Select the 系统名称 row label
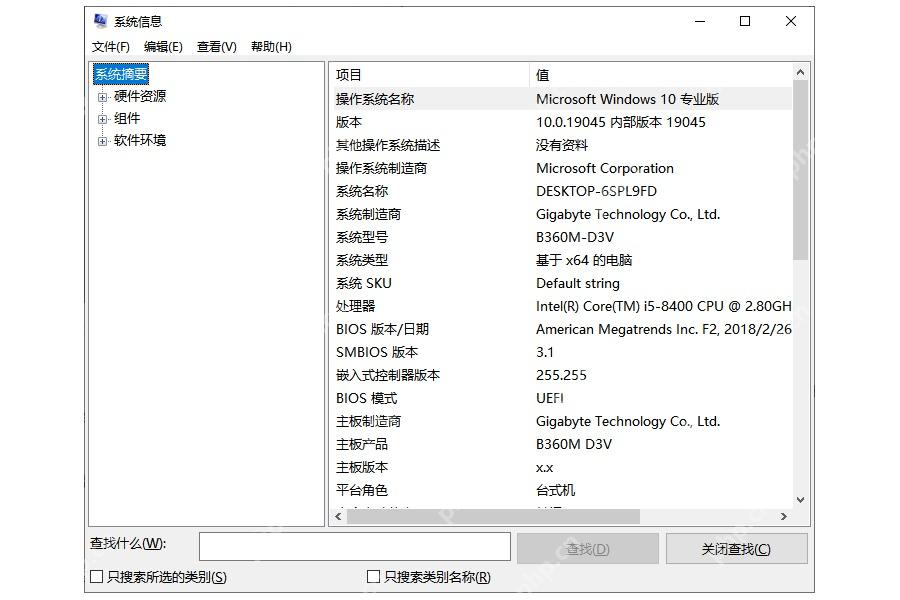Image resolution: width=900 pixels, height=600 pixels. pos(362,191)
